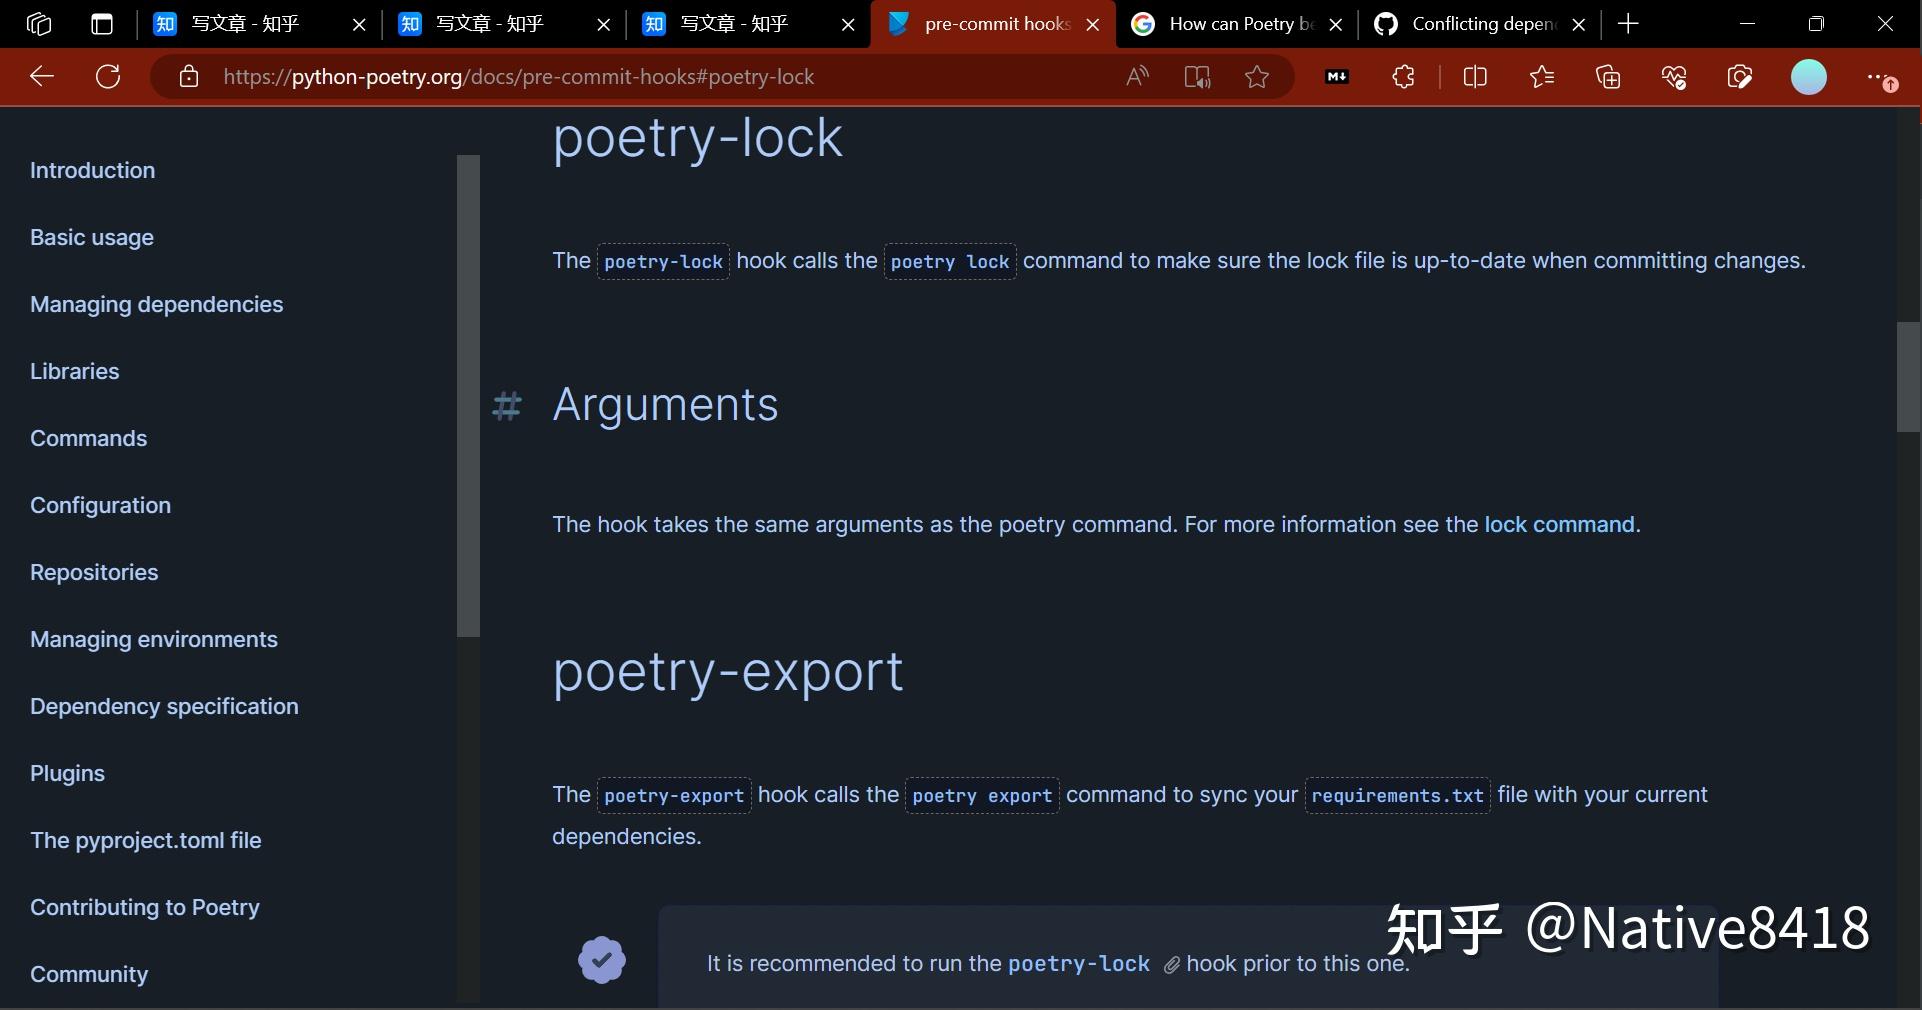Enter Immersive Reader mode
1922x1010 pixels.
coord(1197,76)
